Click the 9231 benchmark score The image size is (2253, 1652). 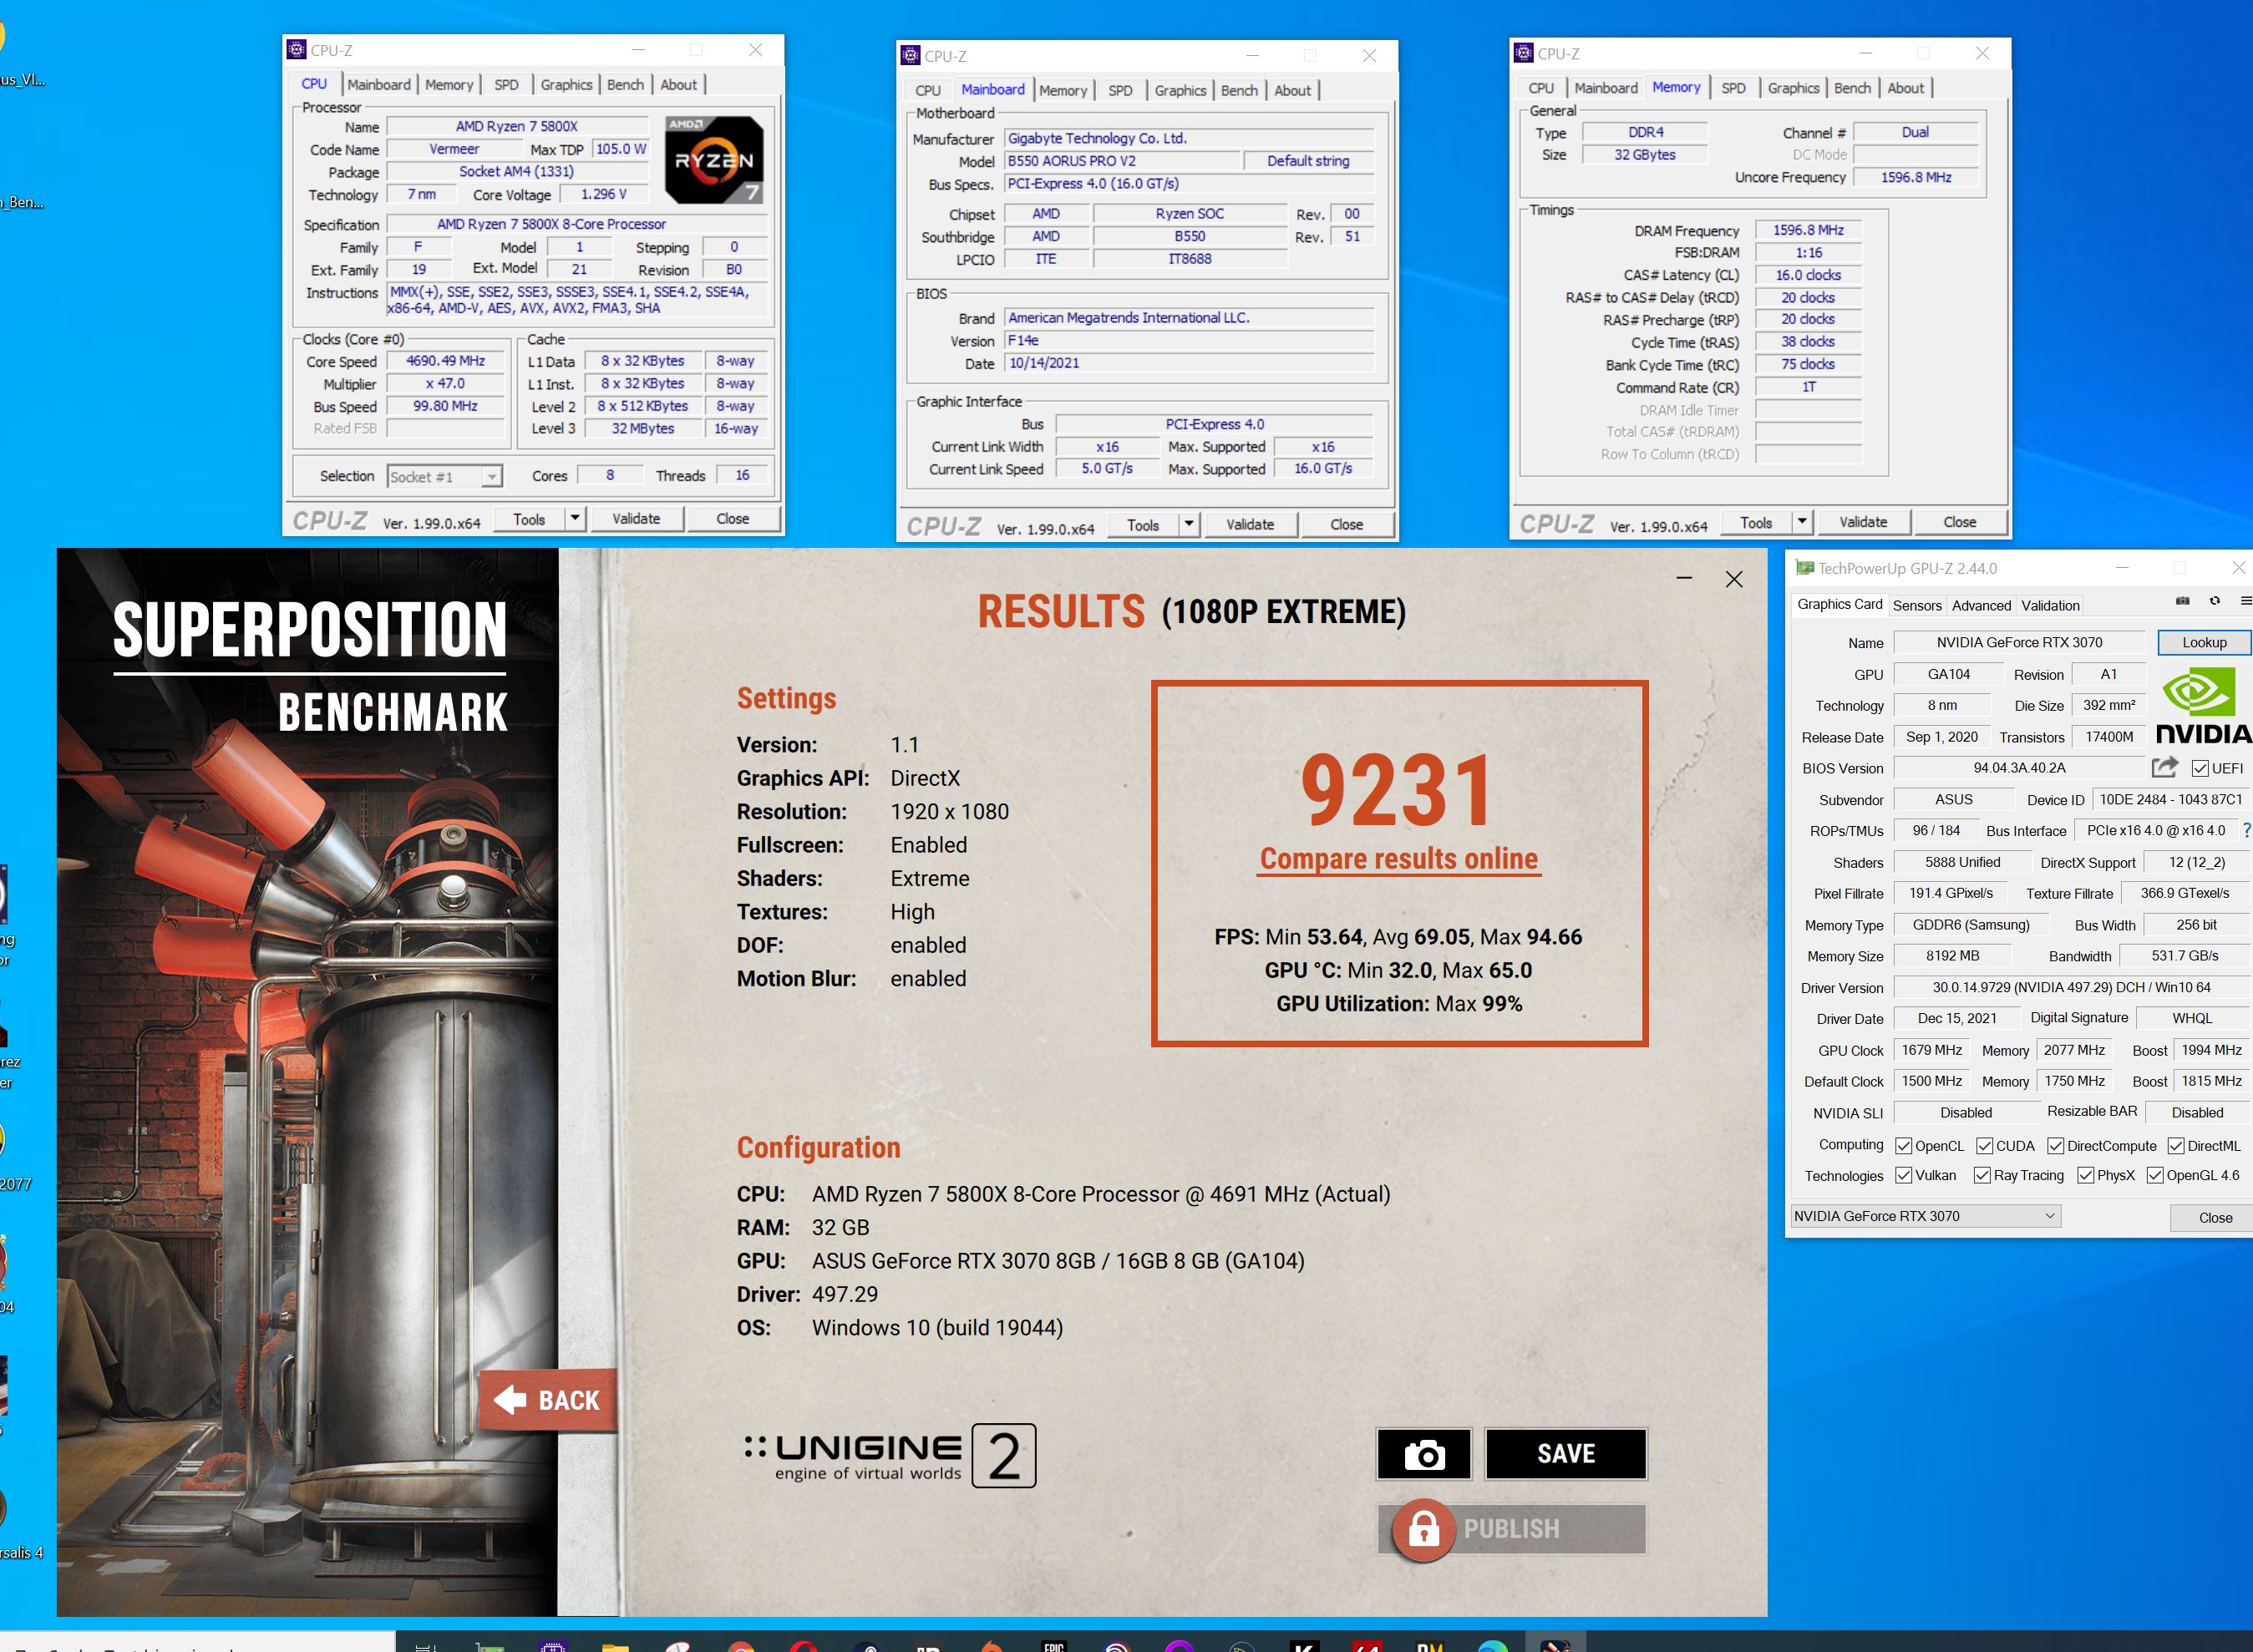[x=1398, y=791]
